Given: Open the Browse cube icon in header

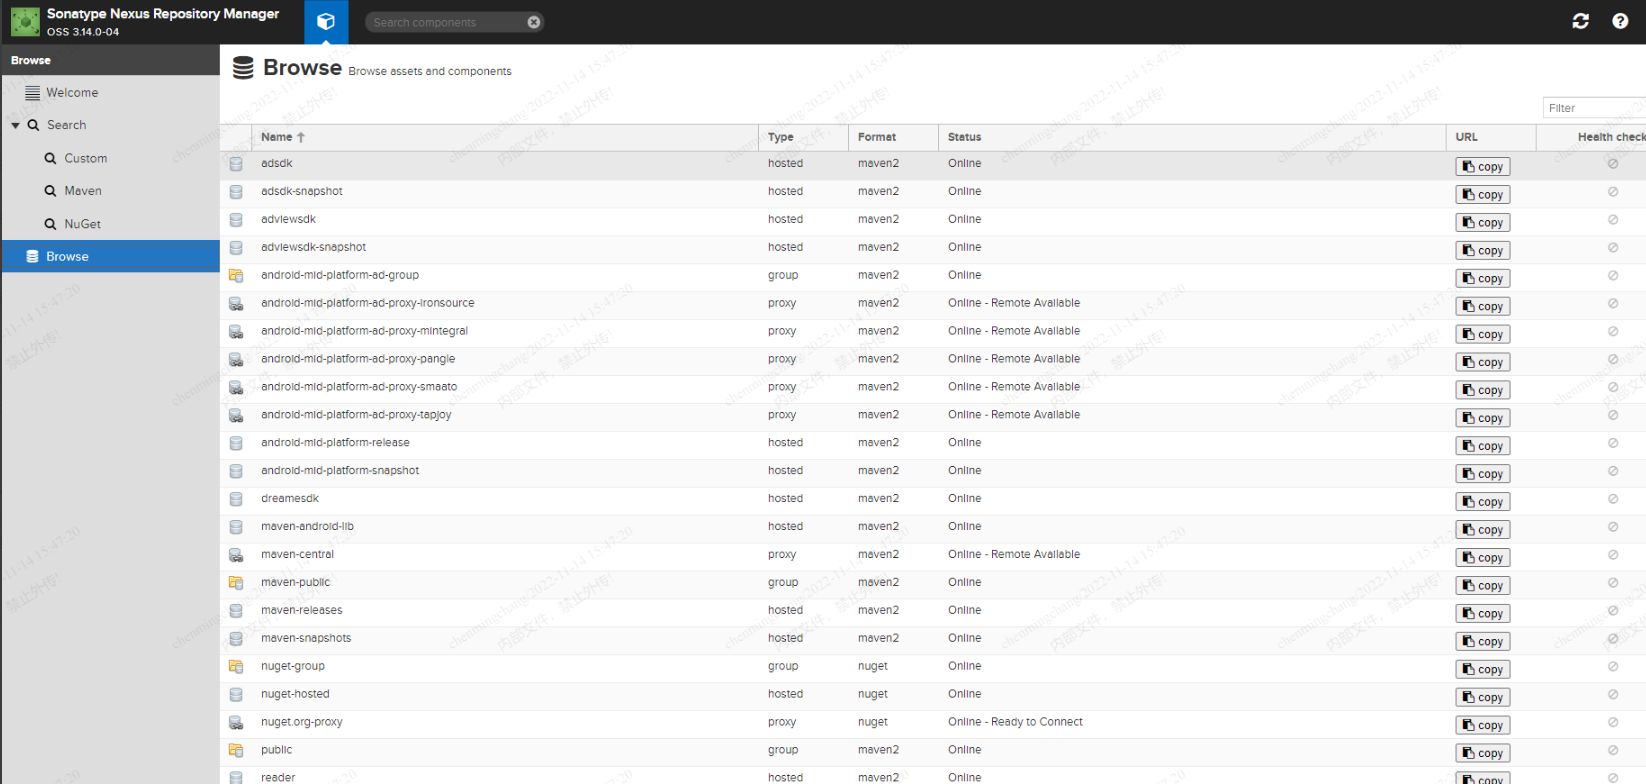Looking at the screenshot, I should coord(326,21).
